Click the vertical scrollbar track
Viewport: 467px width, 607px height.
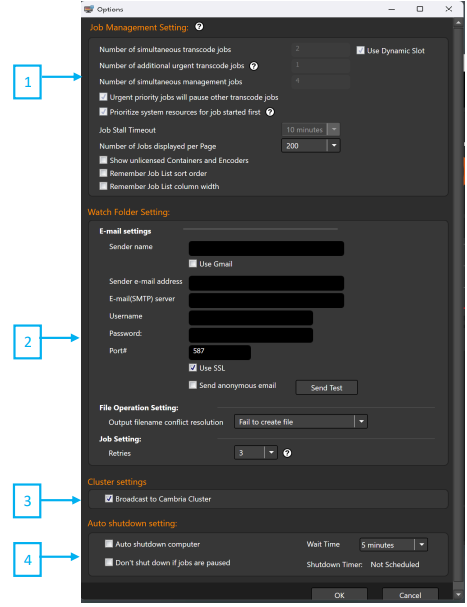458,310
